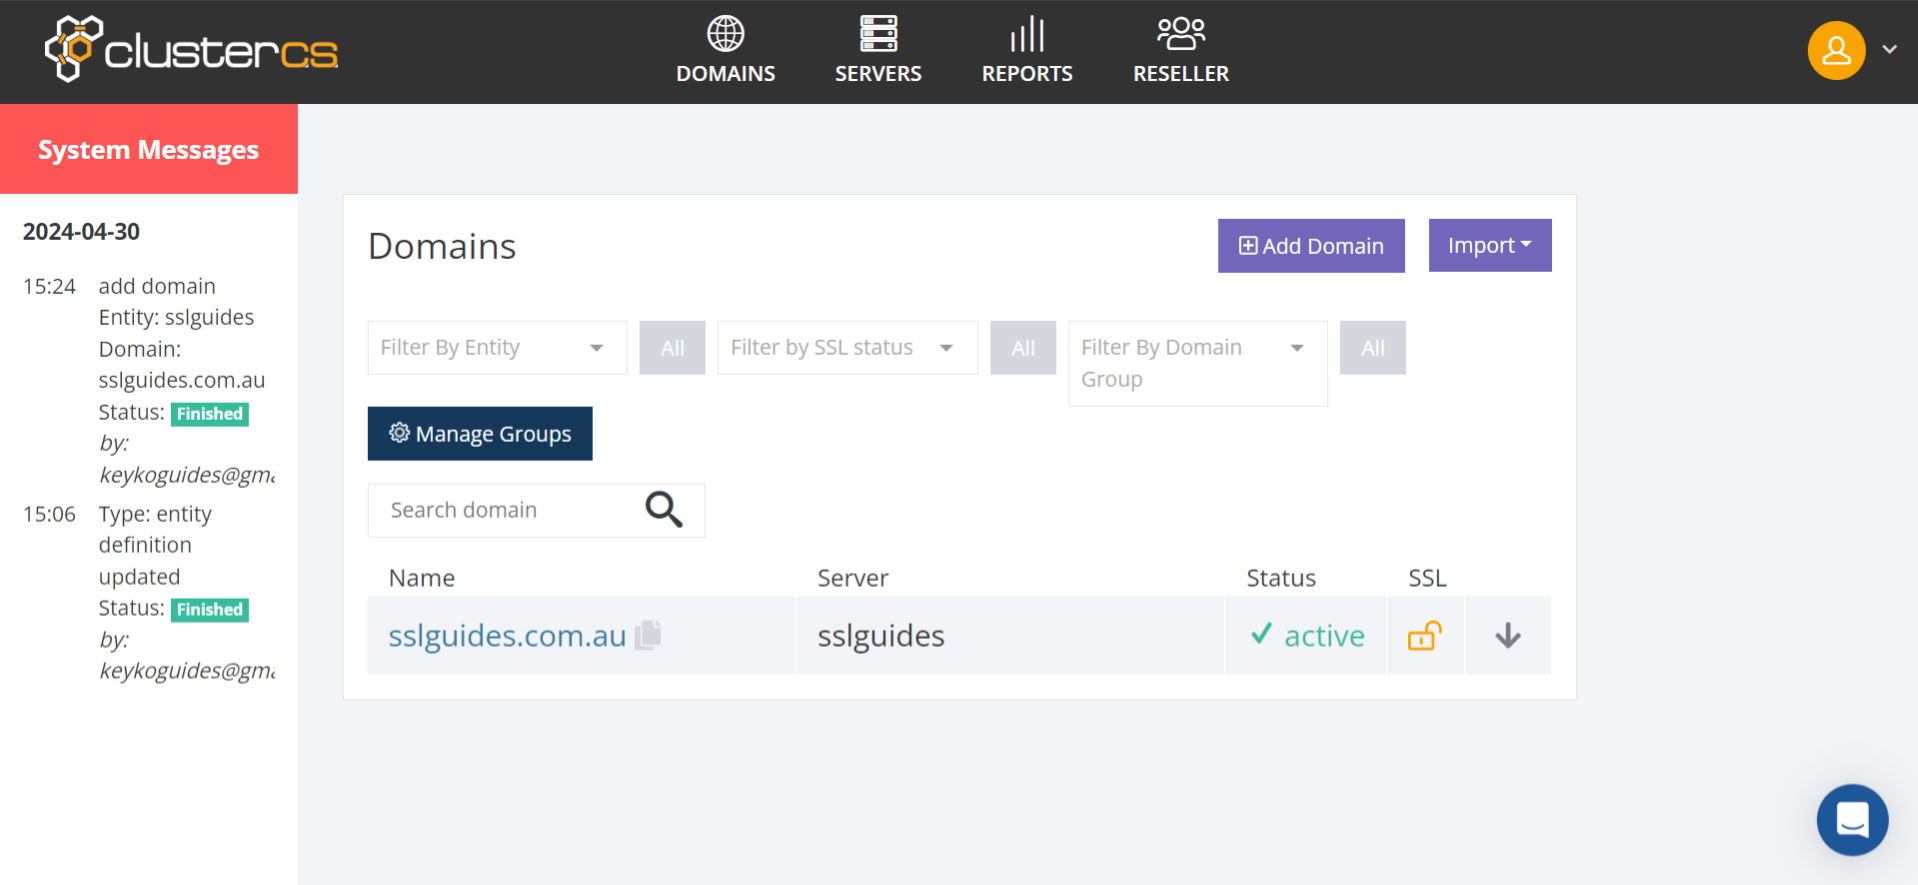Click the Server column header
This screenshot has width=1918, height=885.
[852, 578]
